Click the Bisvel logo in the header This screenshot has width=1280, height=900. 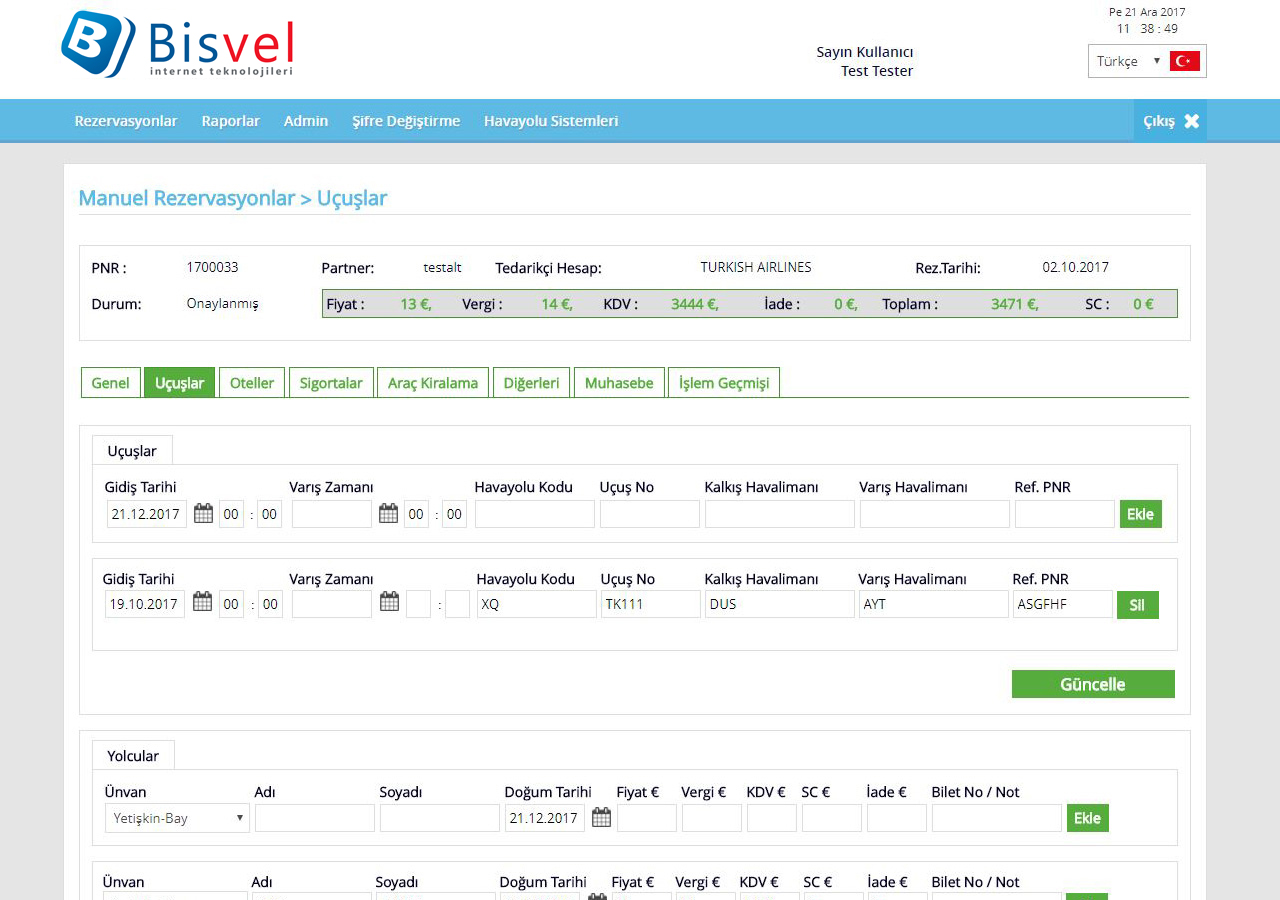[177, 45]
